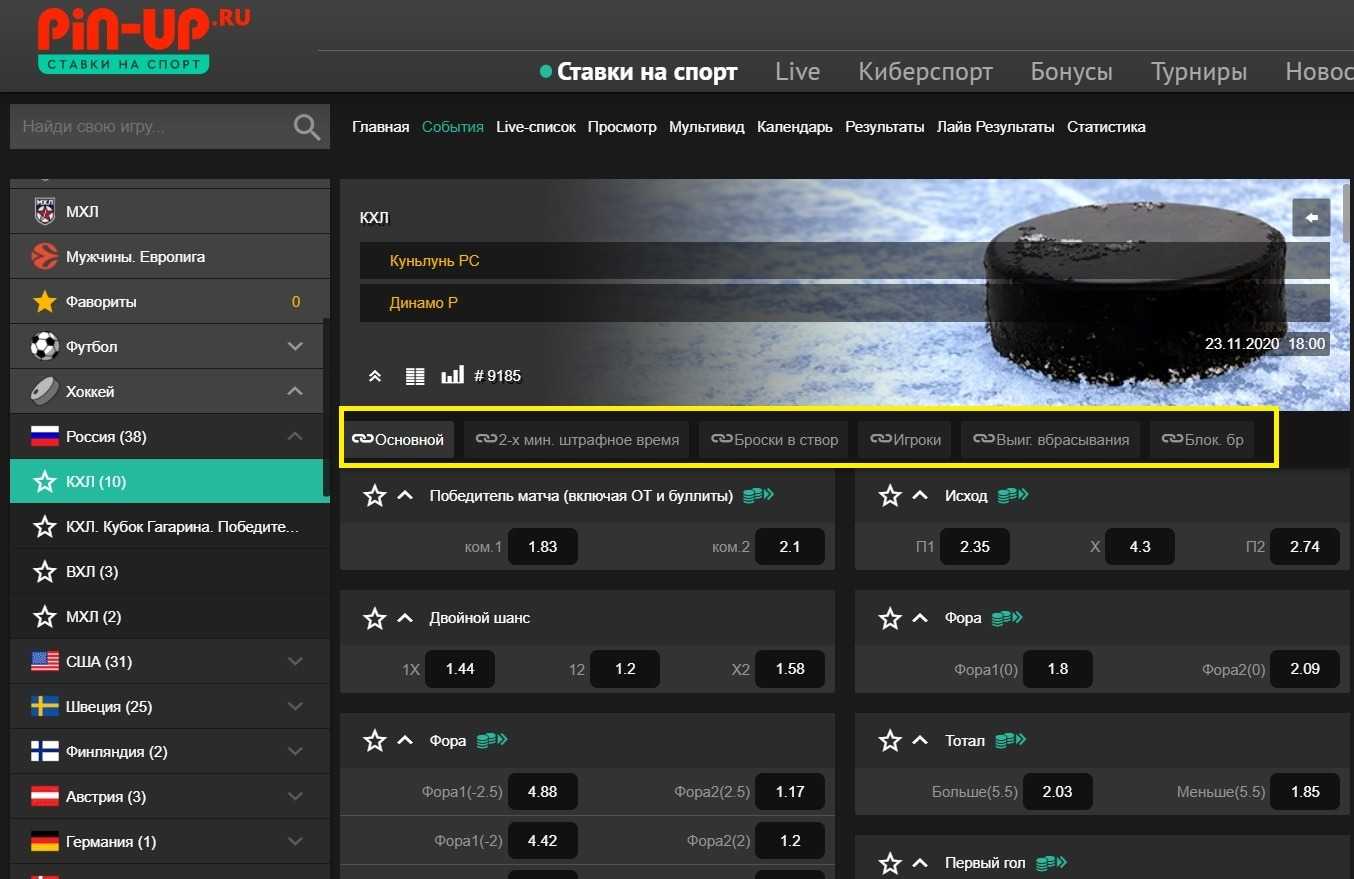Expand the США (31) country list
Screen dimensions: 1354x879
point(295,661)
